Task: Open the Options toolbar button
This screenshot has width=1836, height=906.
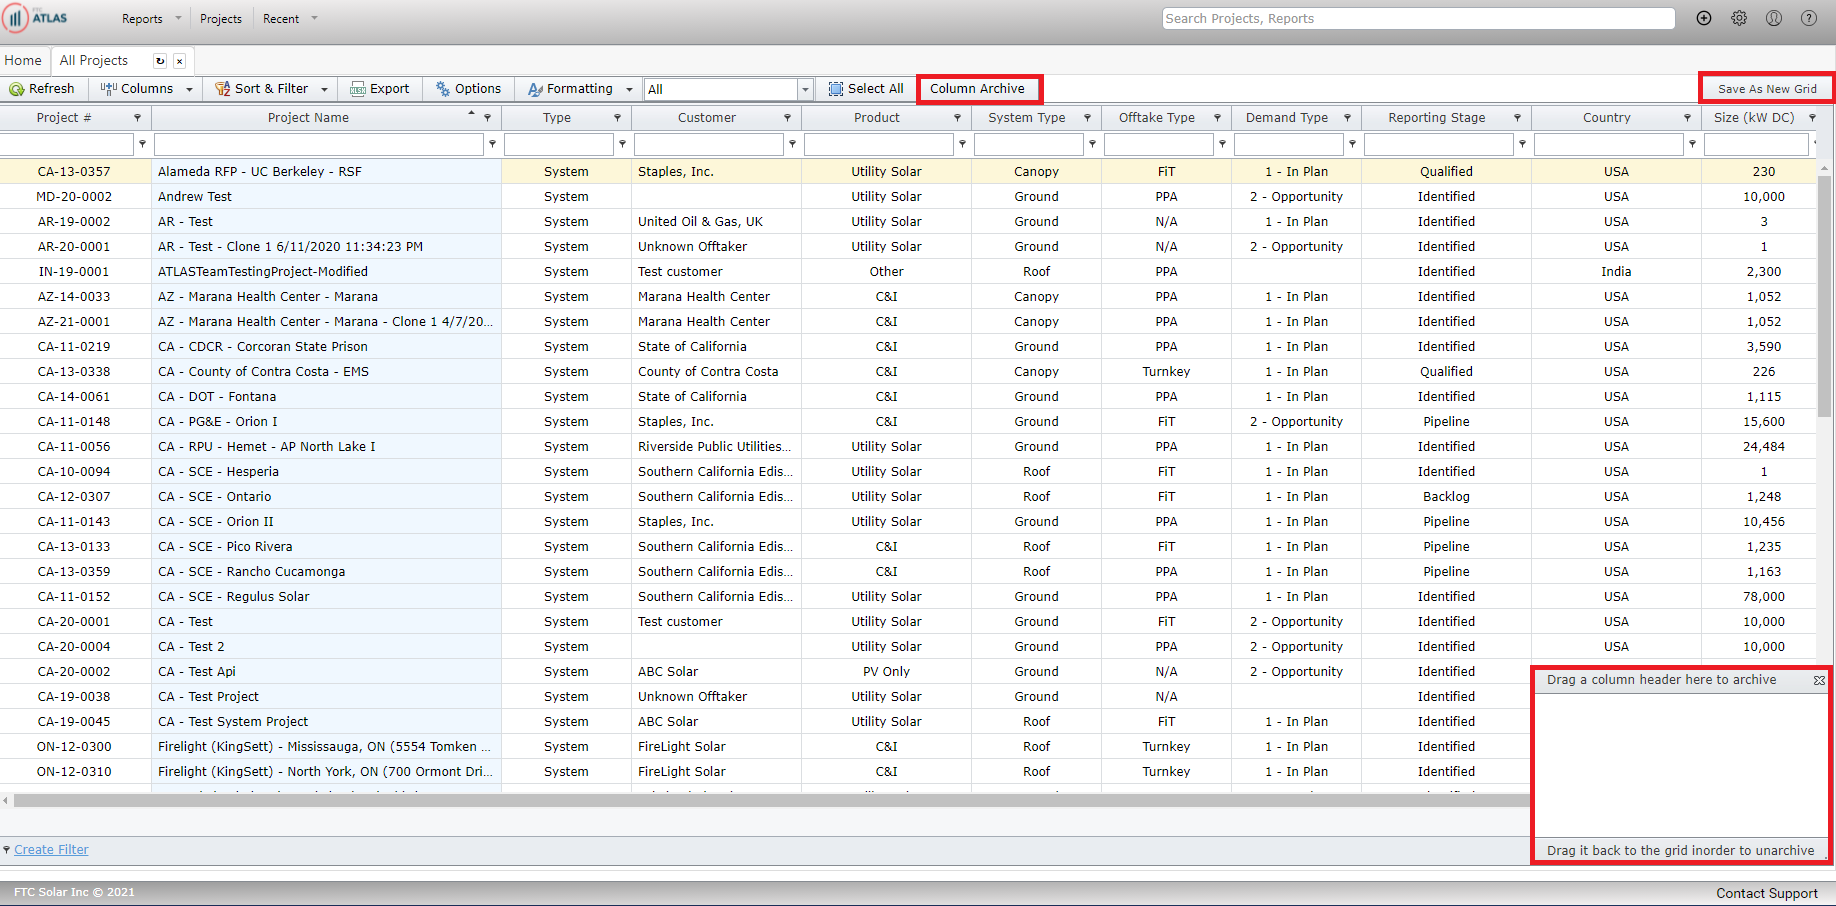Action: [469, 89]
